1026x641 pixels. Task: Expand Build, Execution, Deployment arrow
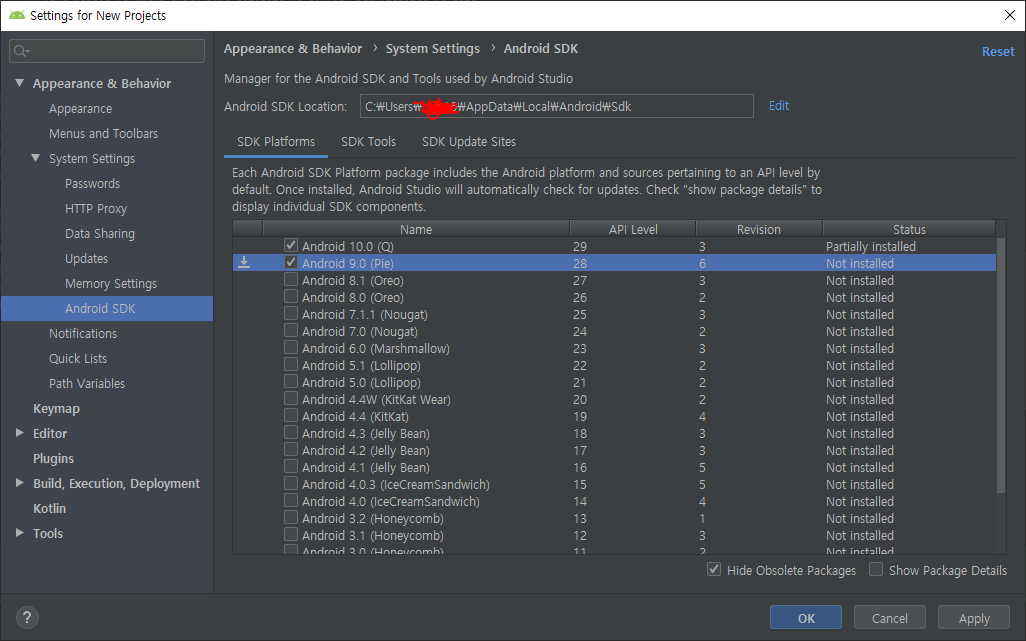pyautogui.click(x=20, y=483)
